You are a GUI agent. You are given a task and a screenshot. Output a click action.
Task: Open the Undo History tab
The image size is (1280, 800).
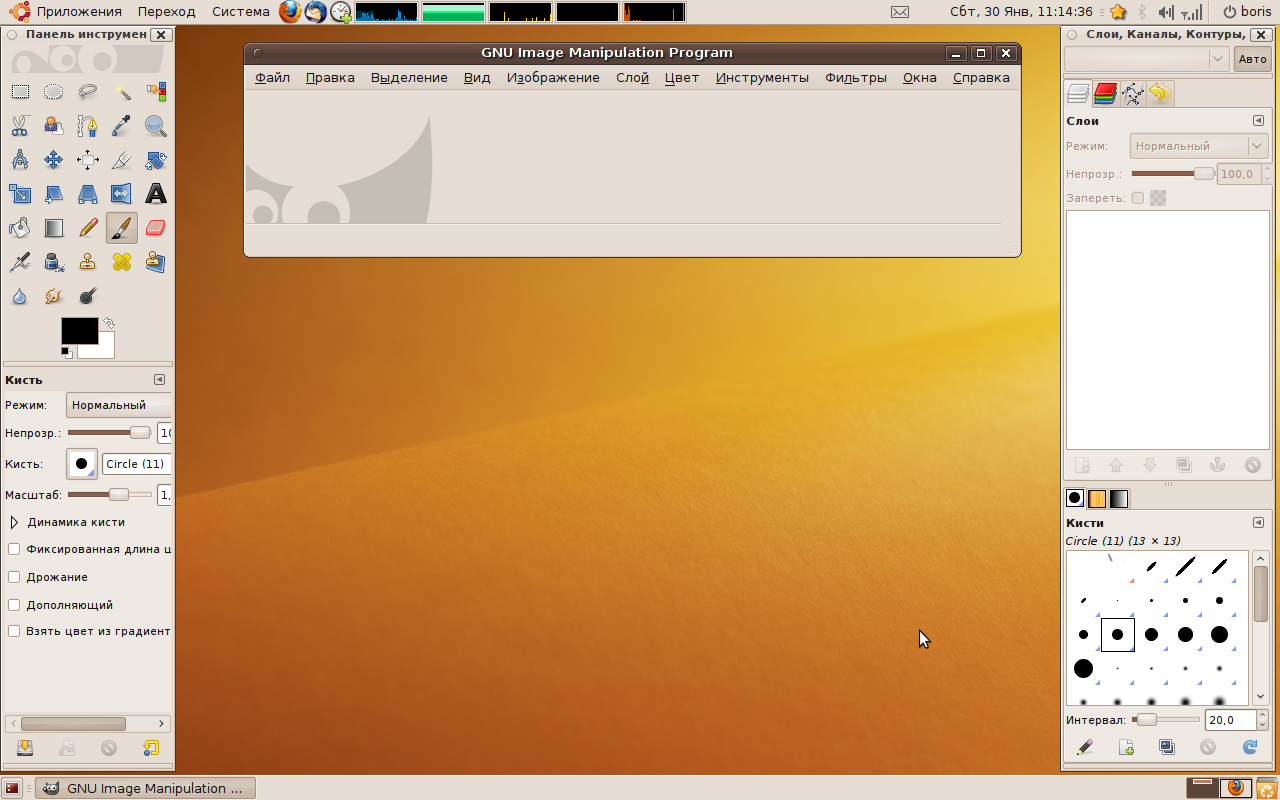[x=1159, y=94]
